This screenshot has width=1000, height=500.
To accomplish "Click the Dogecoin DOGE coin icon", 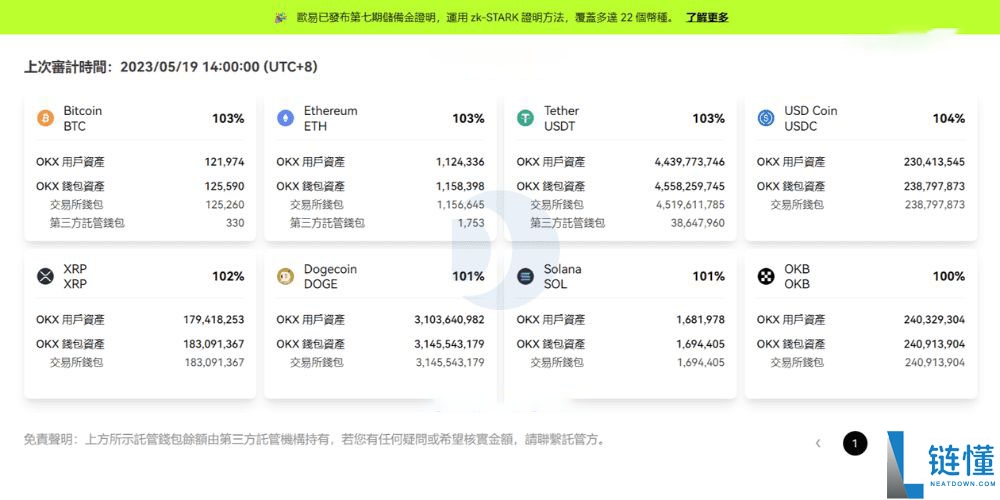I will (286, 276).
